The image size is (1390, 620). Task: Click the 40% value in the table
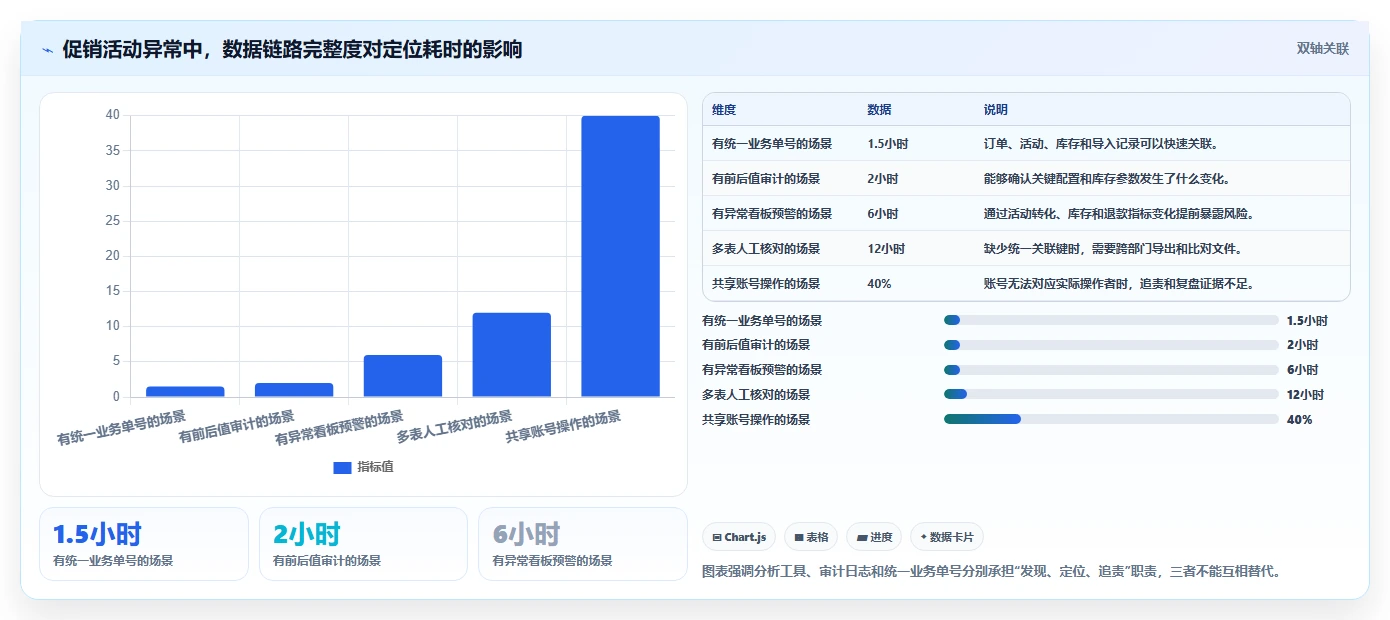click(x=879, y=284)
